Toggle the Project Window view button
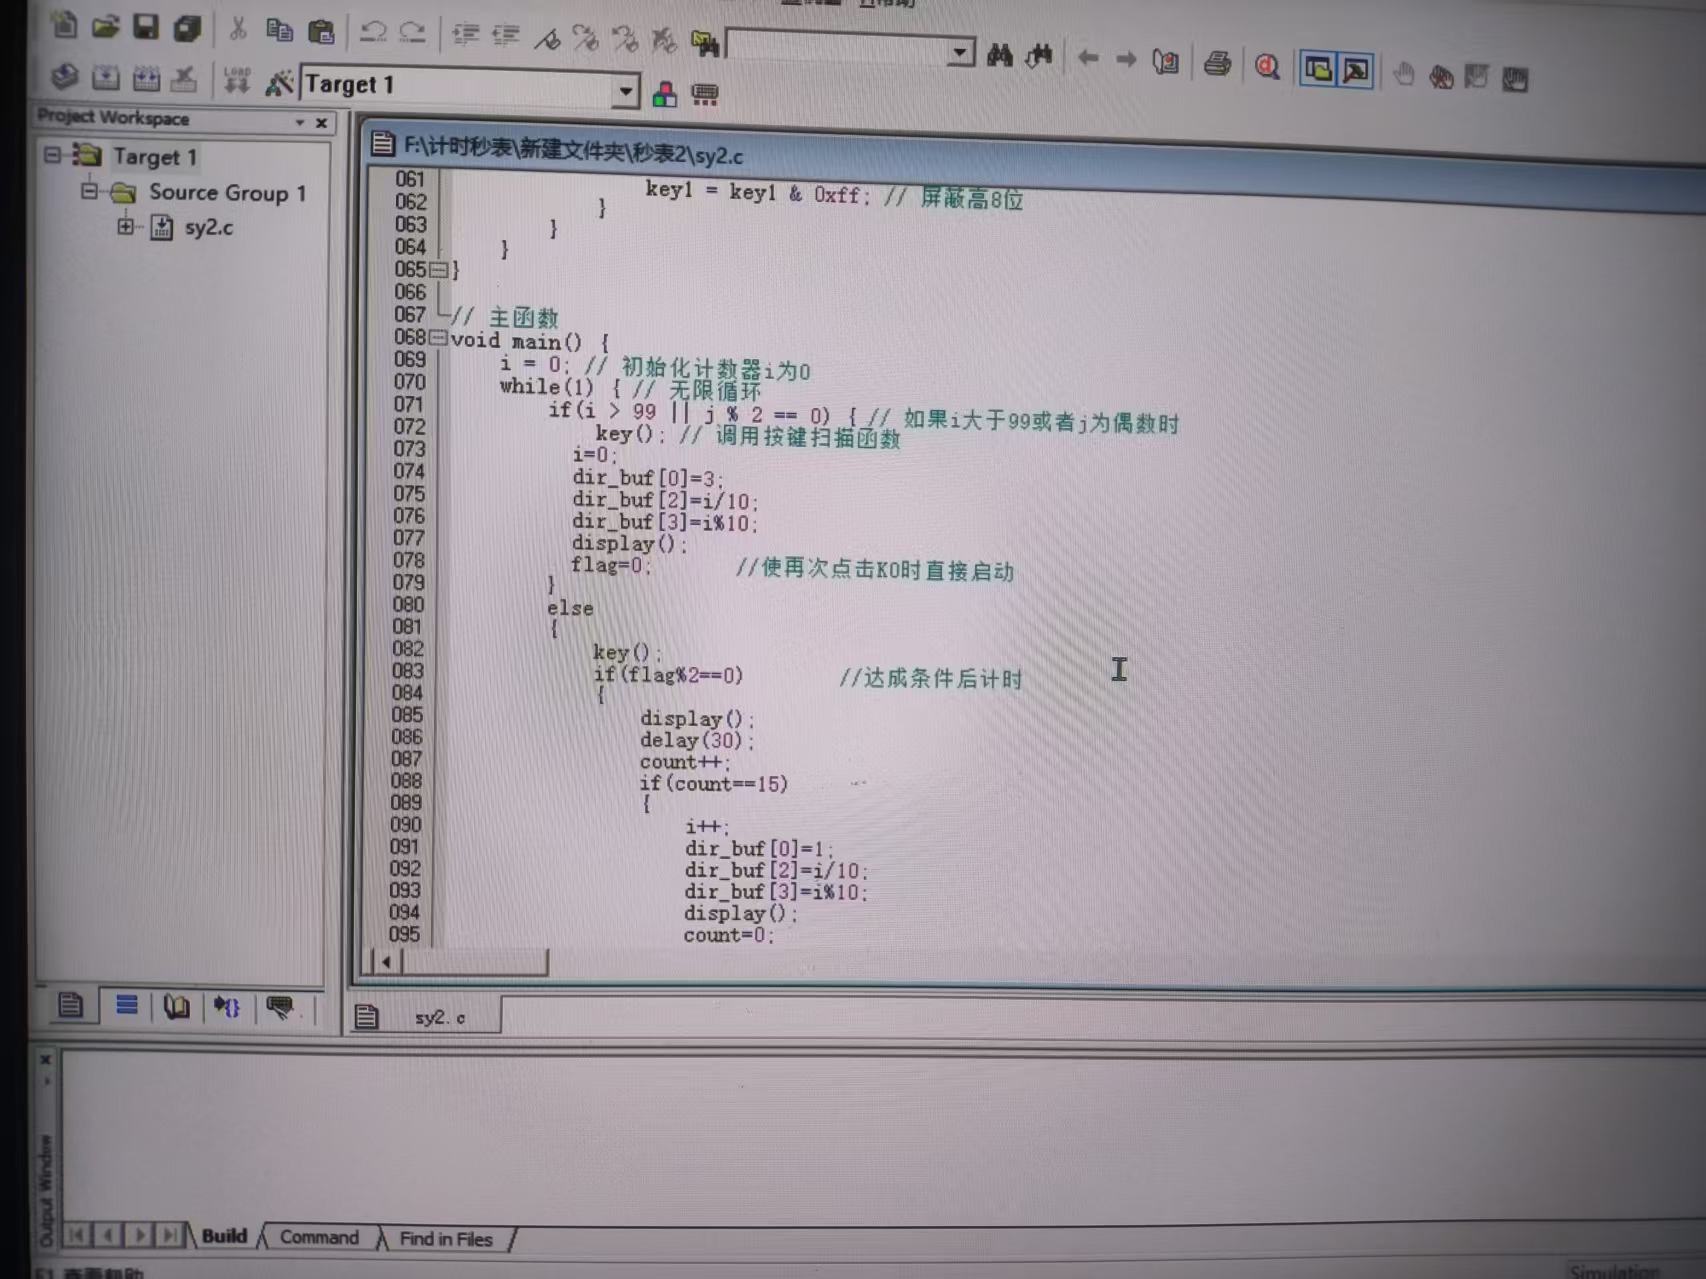Viewport: 1706px width, 1279px height. pos(1318,69)
